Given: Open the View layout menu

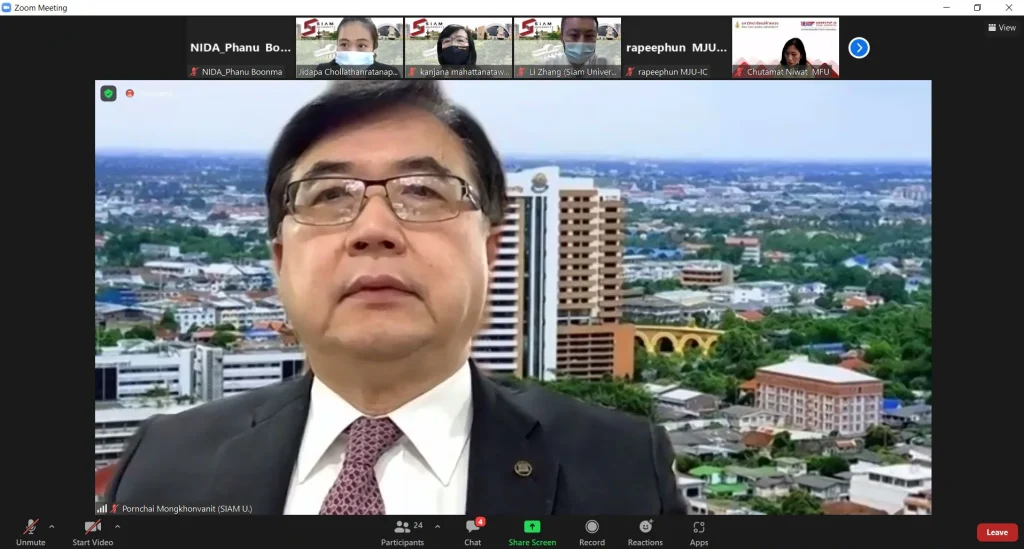Looking at the screenshot, I should [1002, 27].
